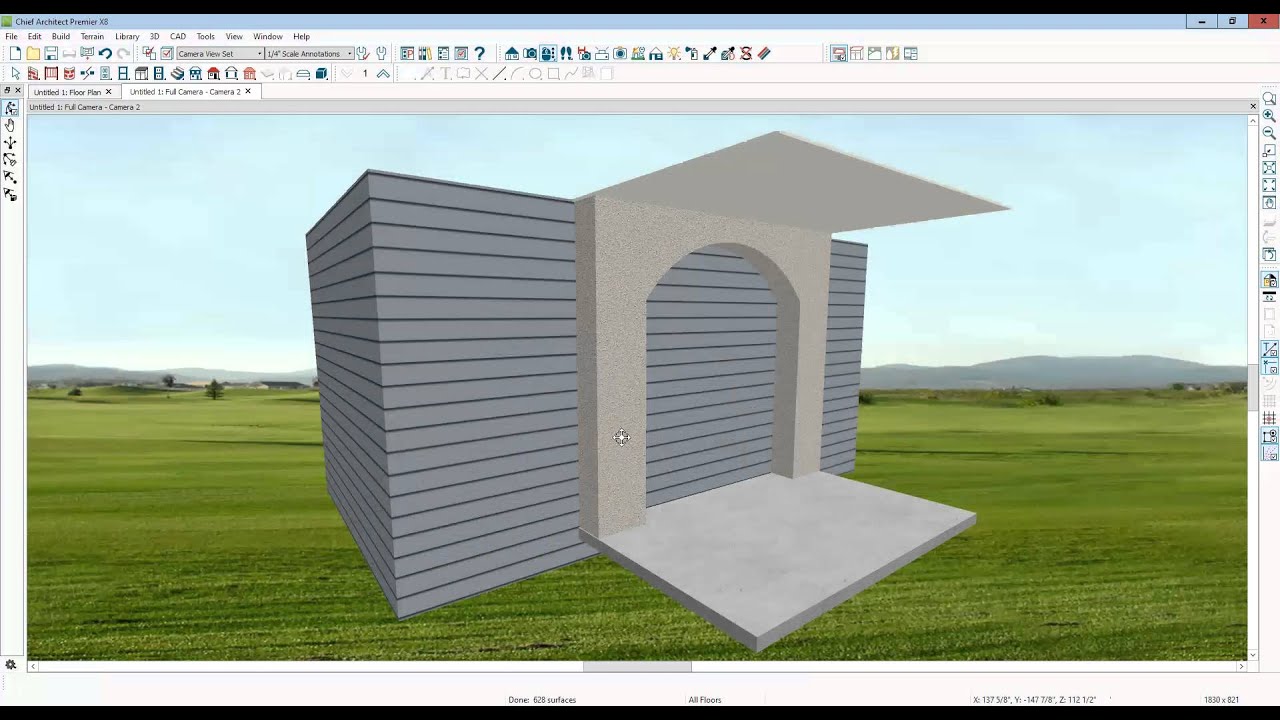Select the spray can Material Painter icon
1280x720 pixels.
pos(692,53)
